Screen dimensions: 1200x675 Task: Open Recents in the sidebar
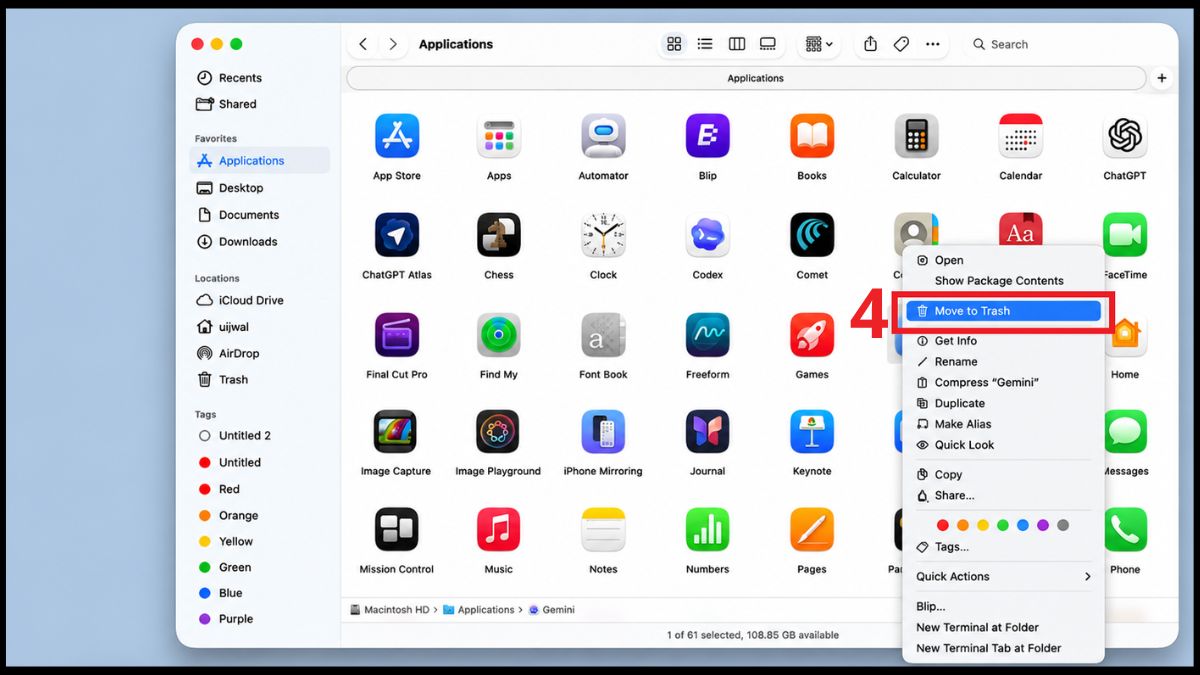(258, 78)
